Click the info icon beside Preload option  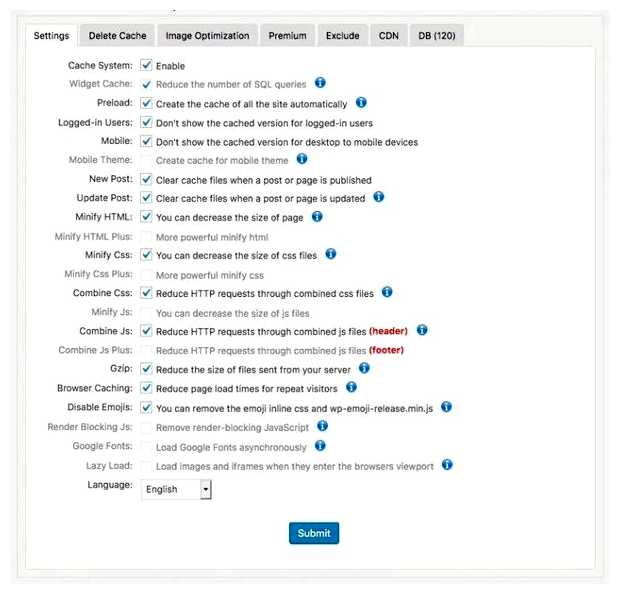click(x=361, y=102)
